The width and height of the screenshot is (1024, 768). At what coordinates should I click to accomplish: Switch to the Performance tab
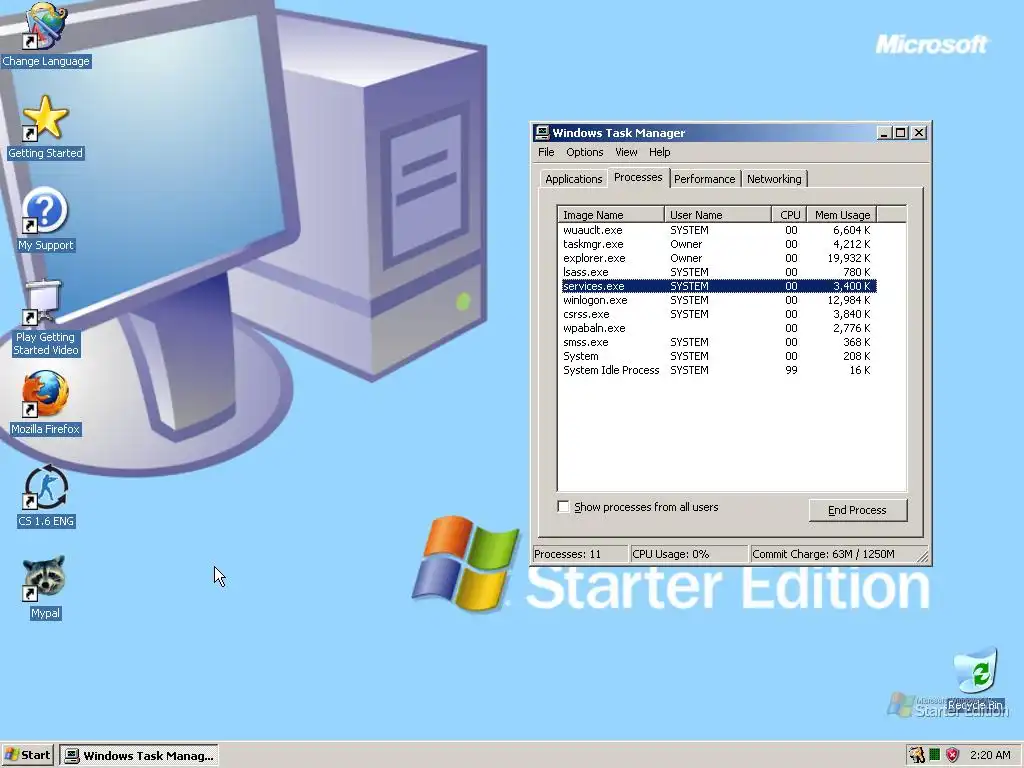pos(705,179)
